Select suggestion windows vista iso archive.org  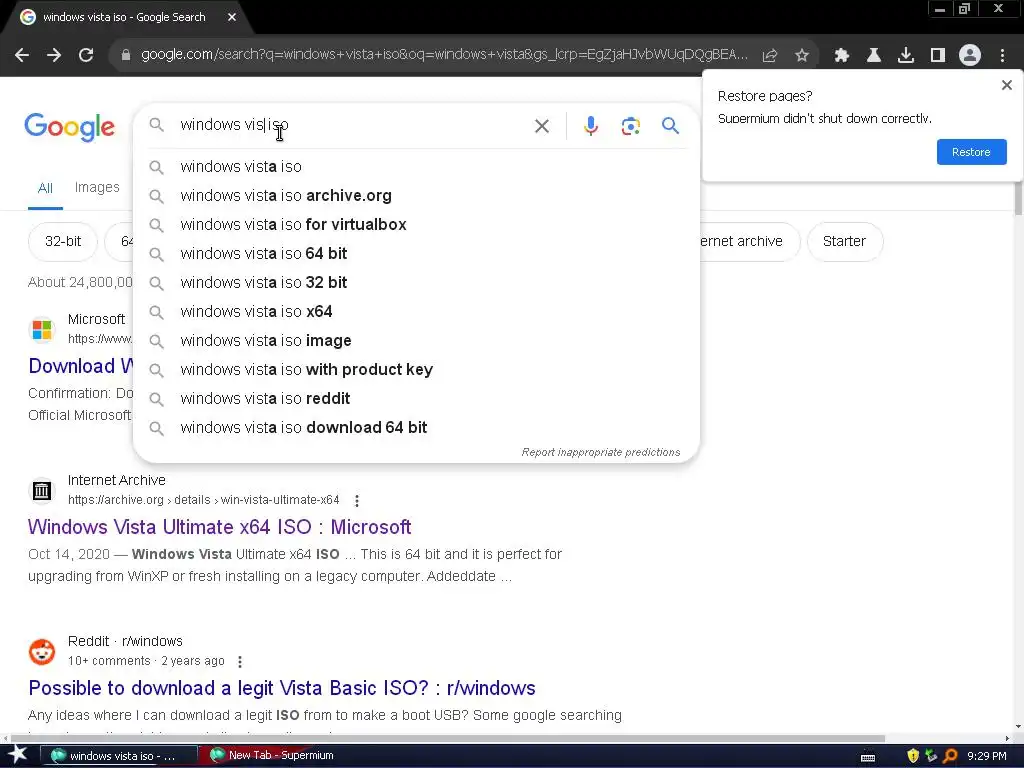[416, 195]
